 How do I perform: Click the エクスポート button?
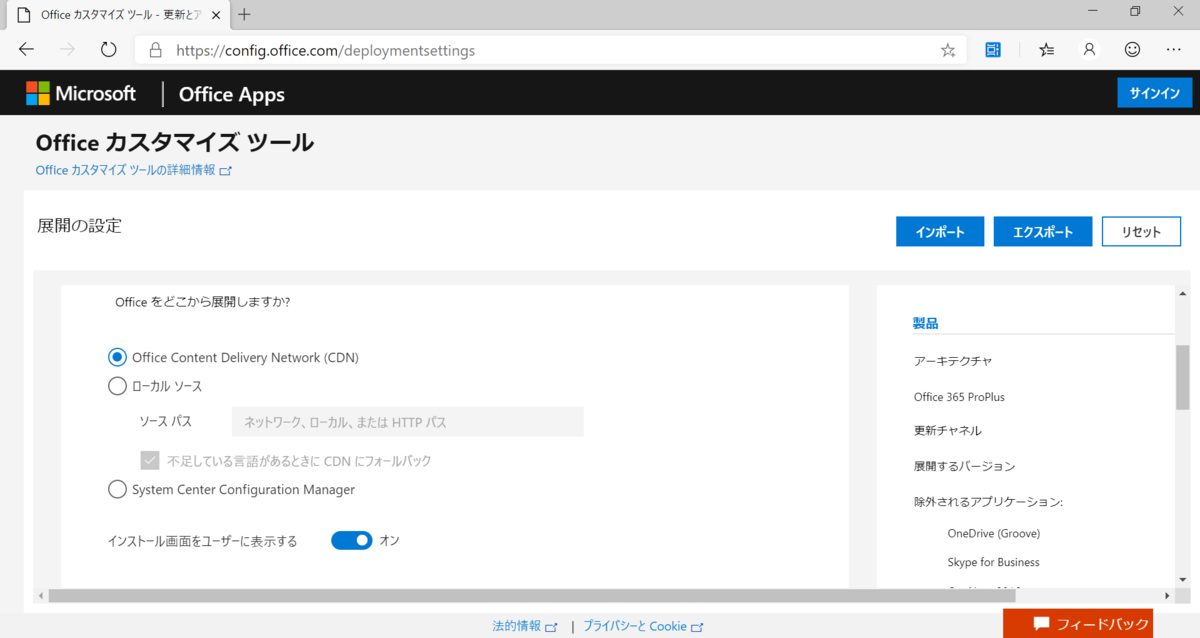[1043, 231]
